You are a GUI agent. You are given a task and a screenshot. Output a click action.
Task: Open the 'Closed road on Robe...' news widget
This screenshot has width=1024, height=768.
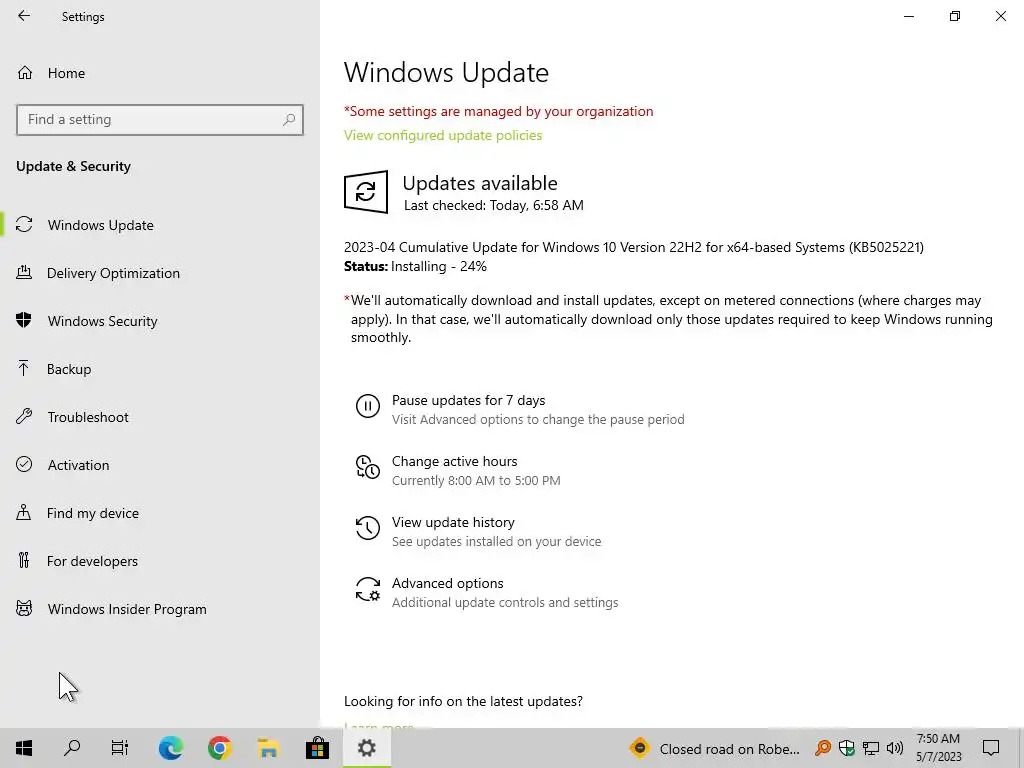coord(714,748)
